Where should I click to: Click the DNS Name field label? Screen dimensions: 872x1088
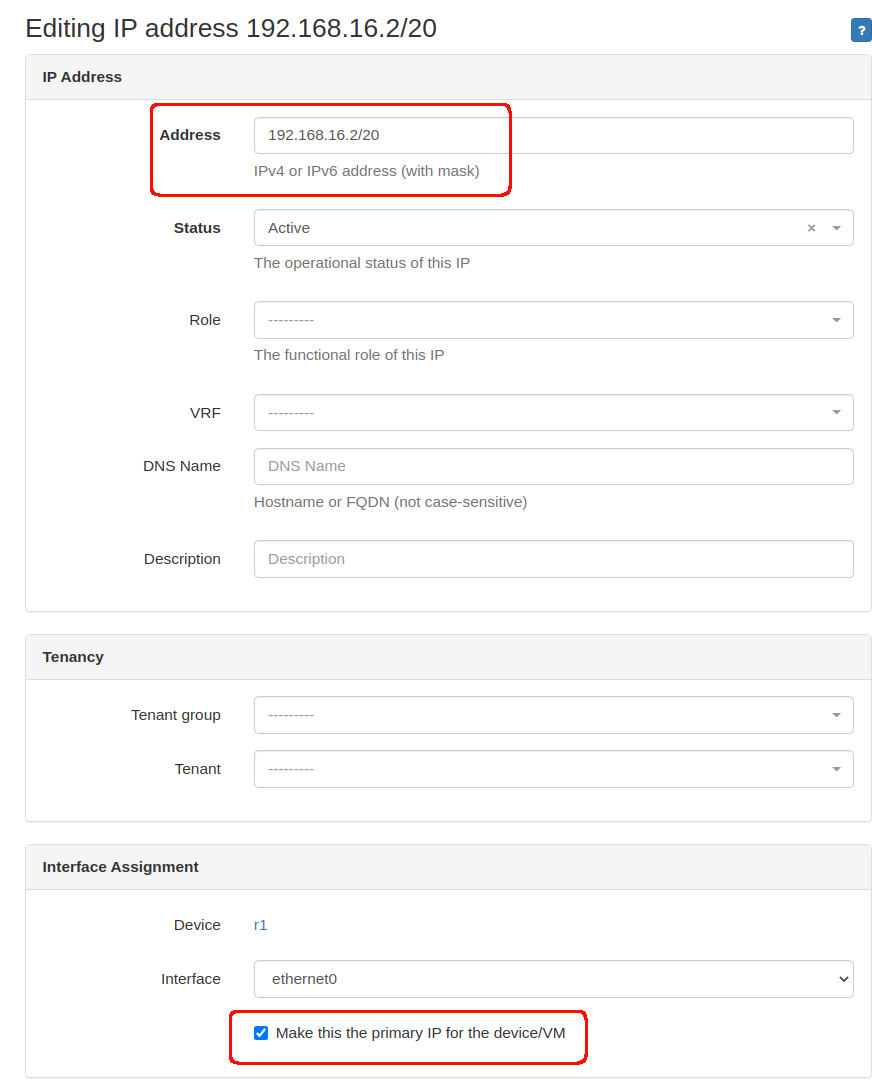pyautogui.click(x=182, y=466)
